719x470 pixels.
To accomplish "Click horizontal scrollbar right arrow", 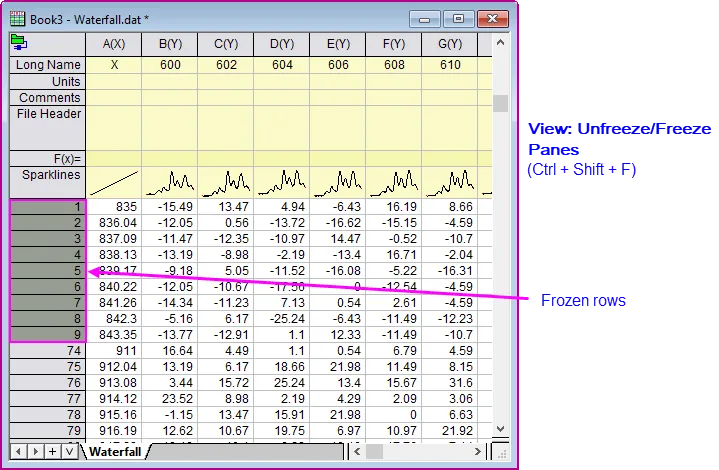I will point(477,452).
